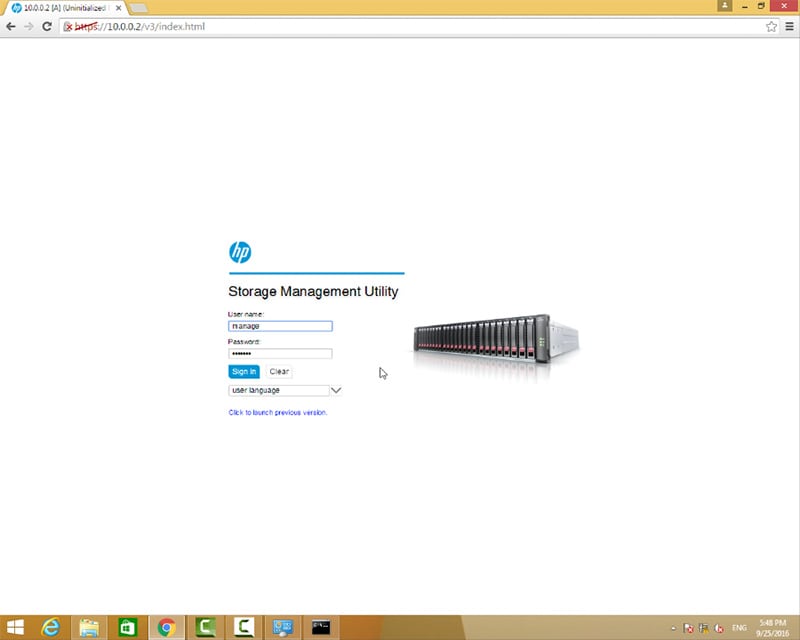Image resolution: width=800 pixels, height=640 pixels.
Task: Open the command prompt from the taskbar
Action: pyautogui.click(x=321, y=627)
